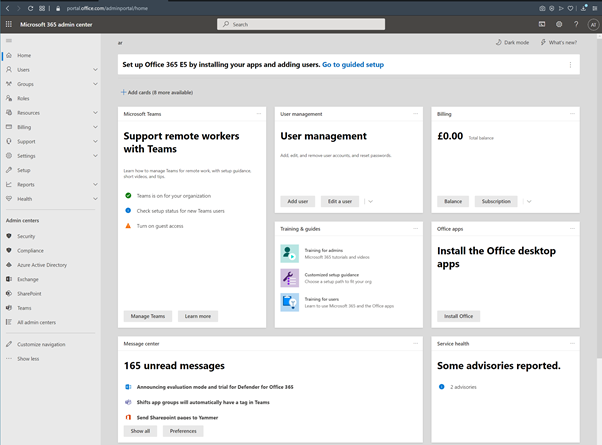Image resolution: width=602 pixels, height=445 pixels.
Task: Expand the Reports menu chevron
Action: tap(95, 184)
